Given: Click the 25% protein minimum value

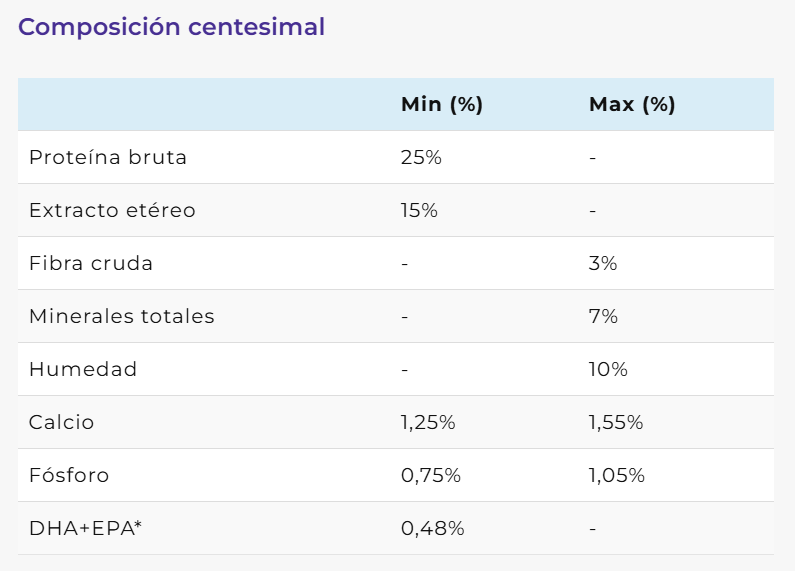Looking at the screenshot, I should coord(421,158).
